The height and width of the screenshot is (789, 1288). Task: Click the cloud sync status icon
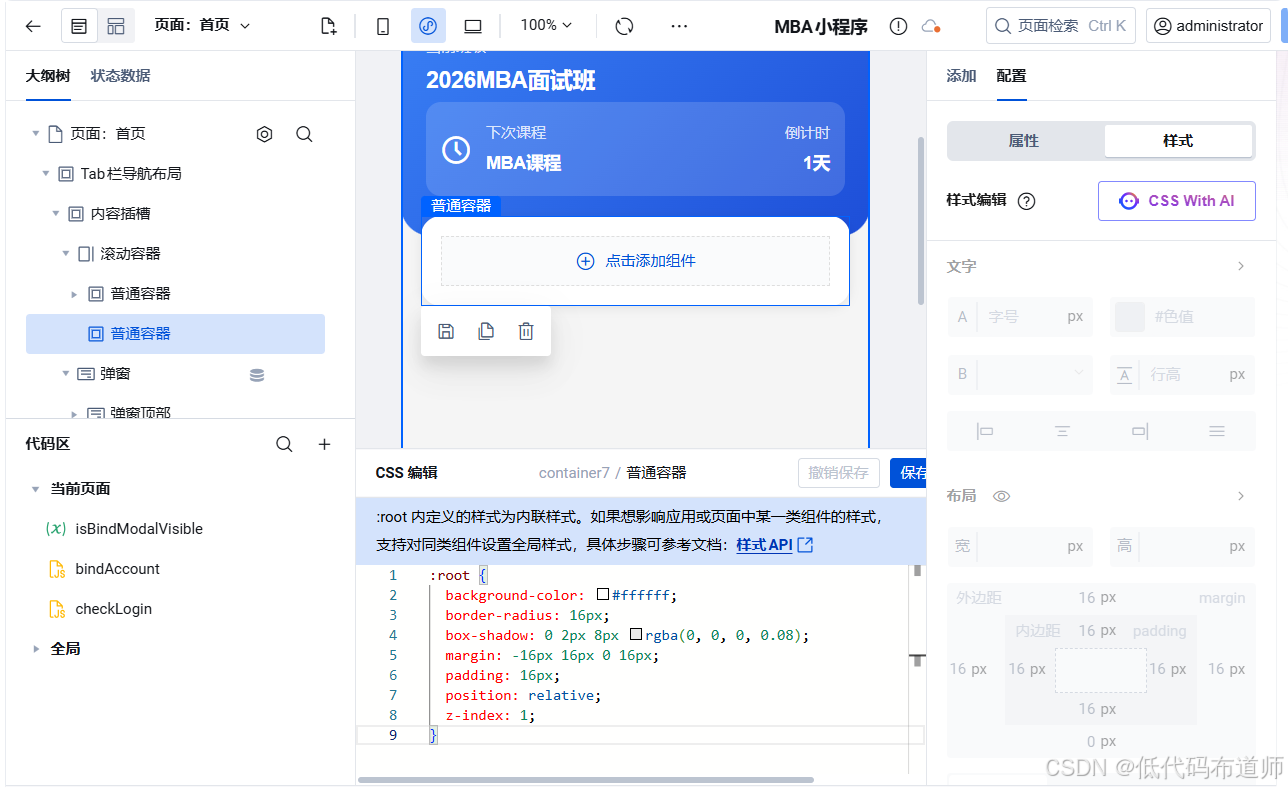point(930,27)
